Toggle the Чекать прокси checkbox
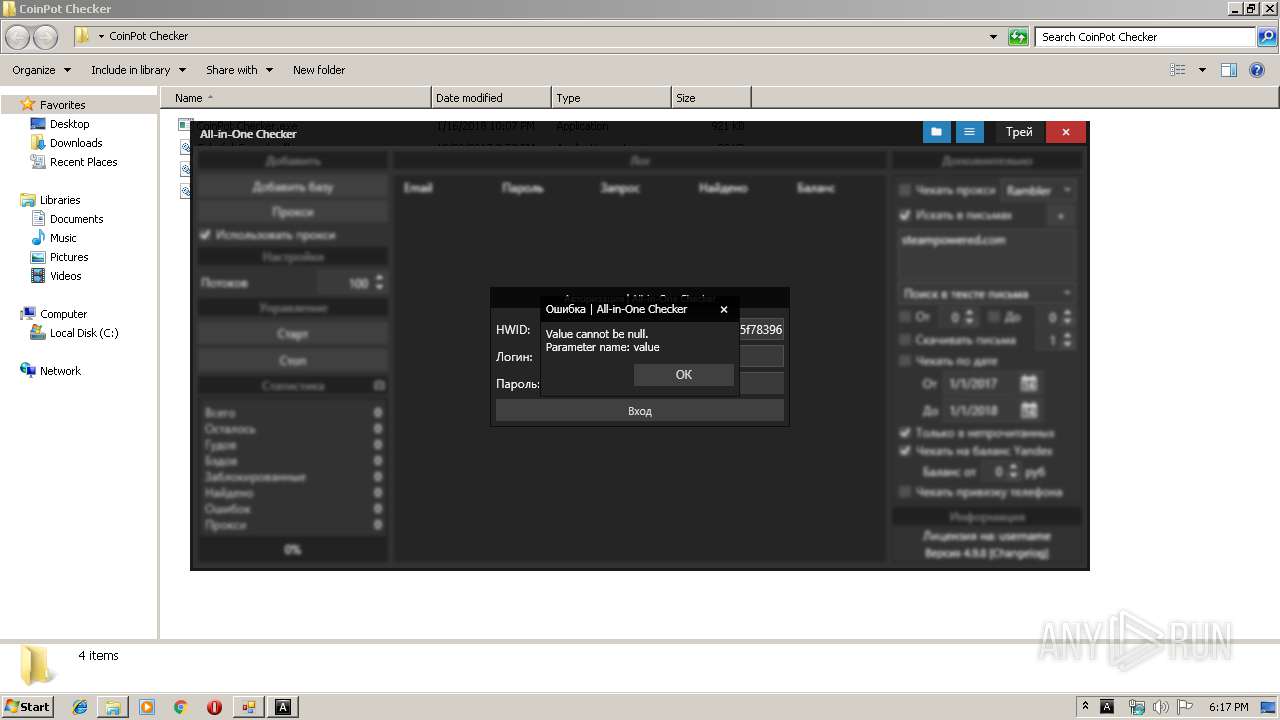Image resolution: width=1280 pixels, height=720 pixels. pos(905,190)
